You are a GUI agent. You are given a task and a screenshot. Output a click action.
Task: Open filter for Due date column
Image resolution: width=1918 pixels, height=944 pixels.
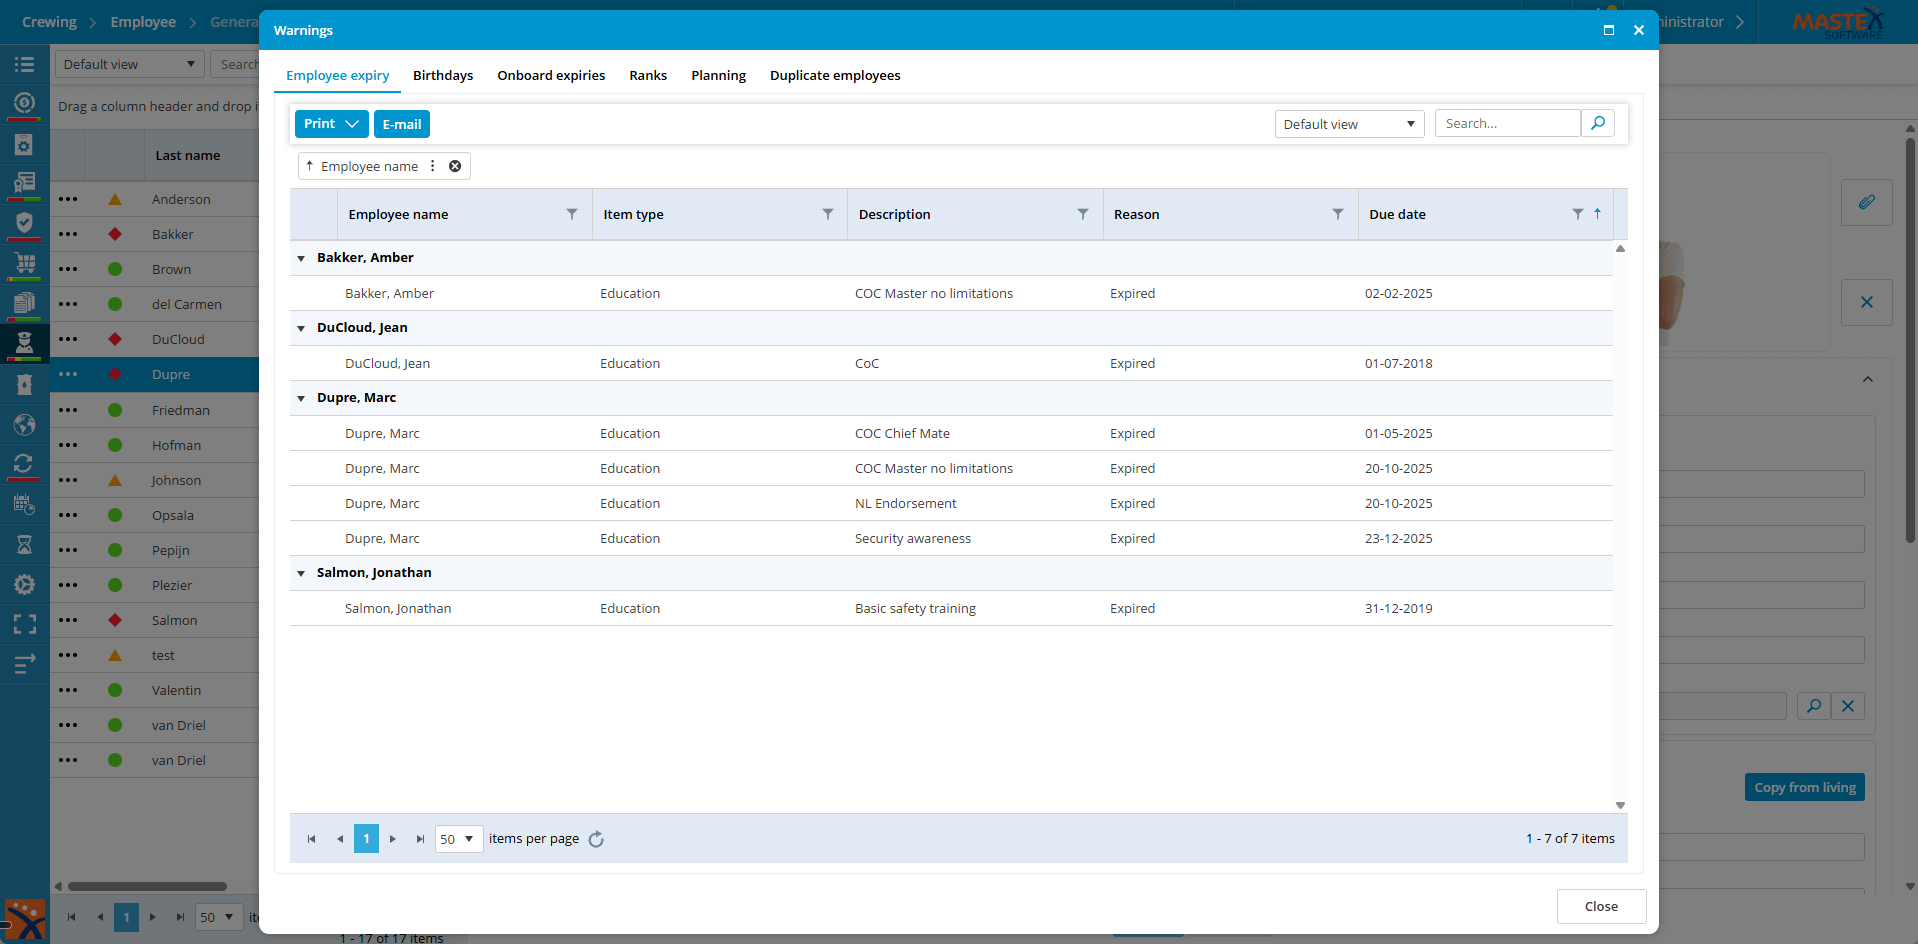1577,214
